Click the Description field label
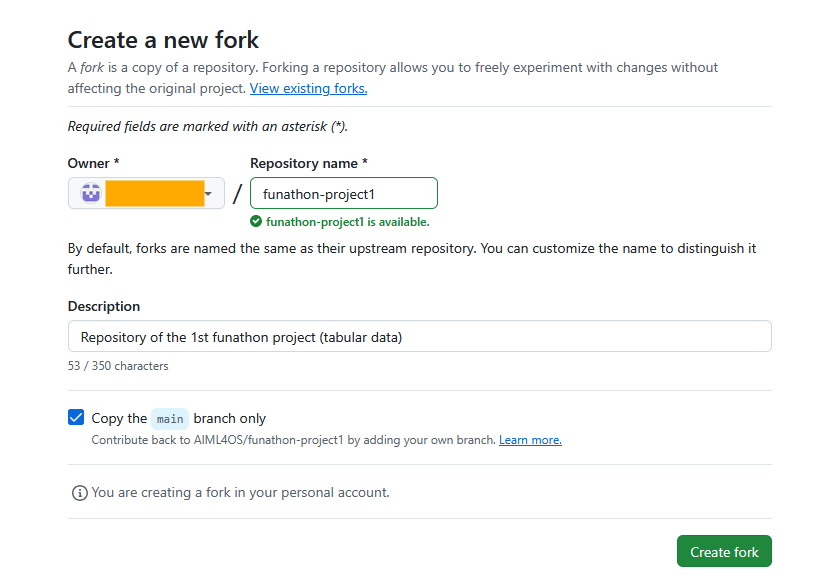 click(x=104, y=306)
